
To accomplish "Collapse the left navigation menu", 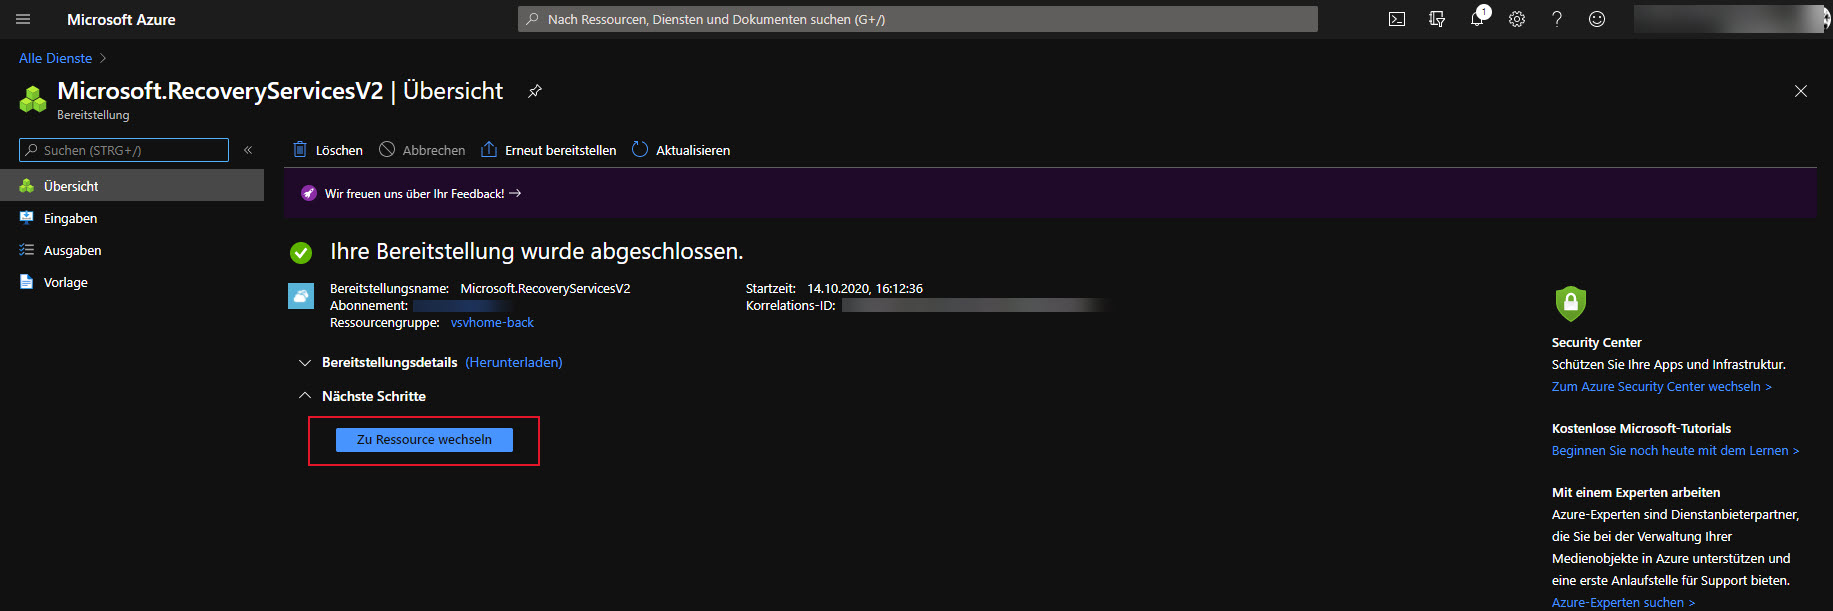I will [x=248, y=150].
